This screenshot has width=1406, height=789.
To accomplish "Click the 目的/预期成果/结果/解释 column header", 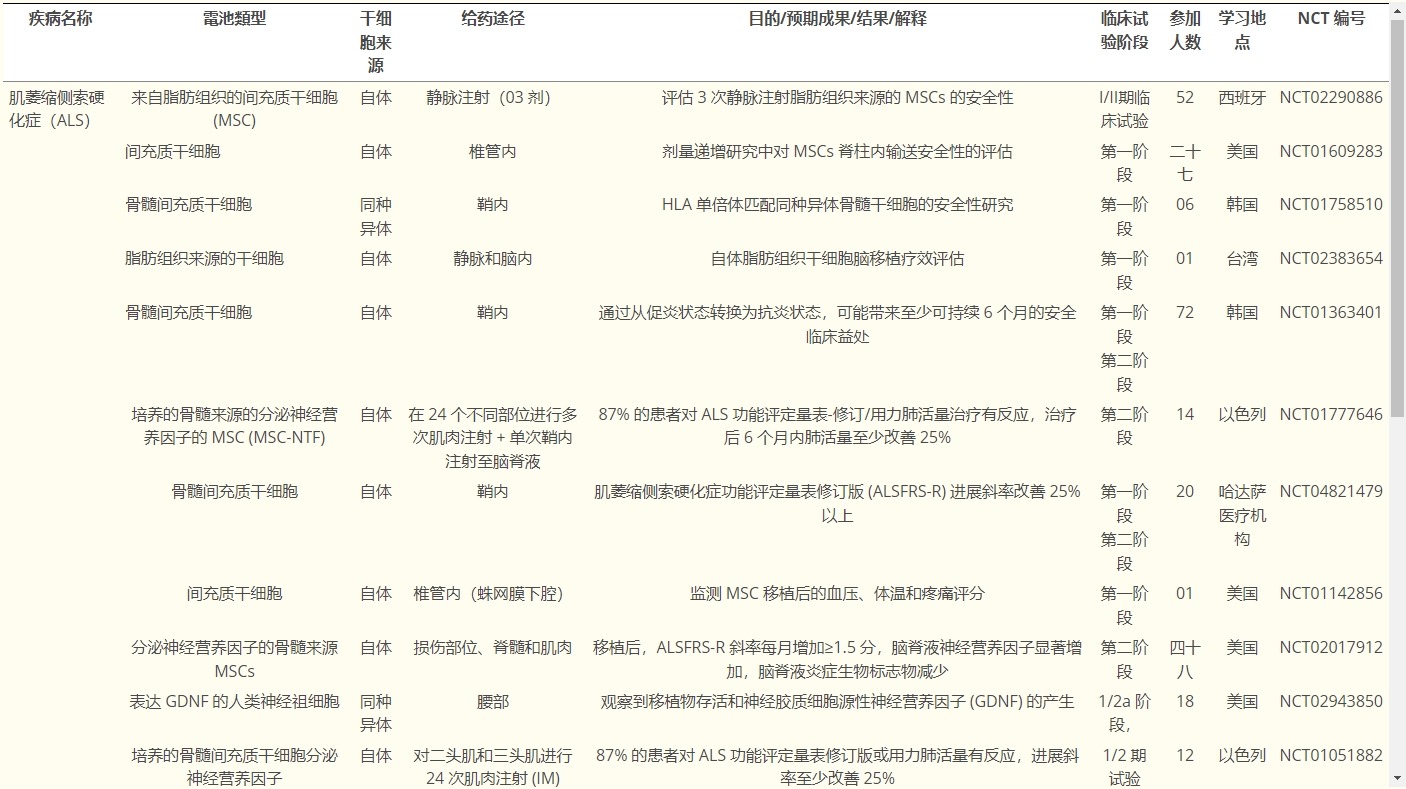I will (x=836, y=17).
